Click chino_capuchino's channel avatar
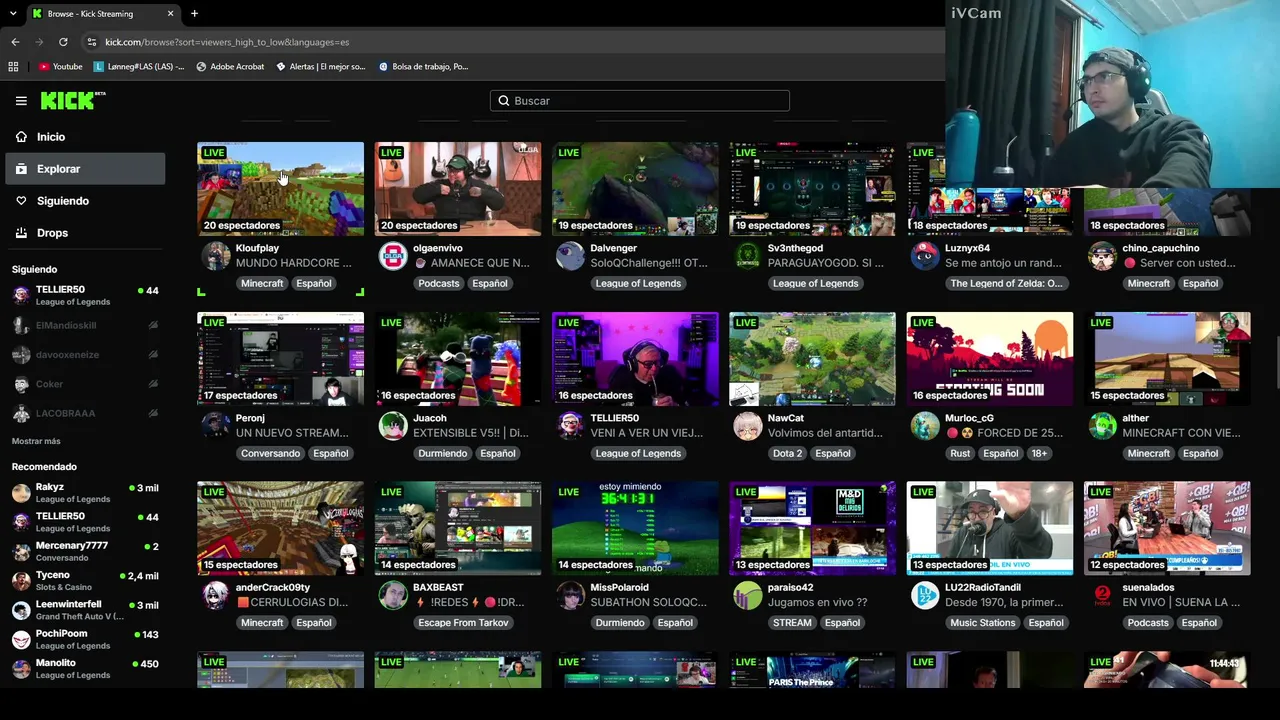Viewport: 1280px width, 720px height. (1102, 256)
